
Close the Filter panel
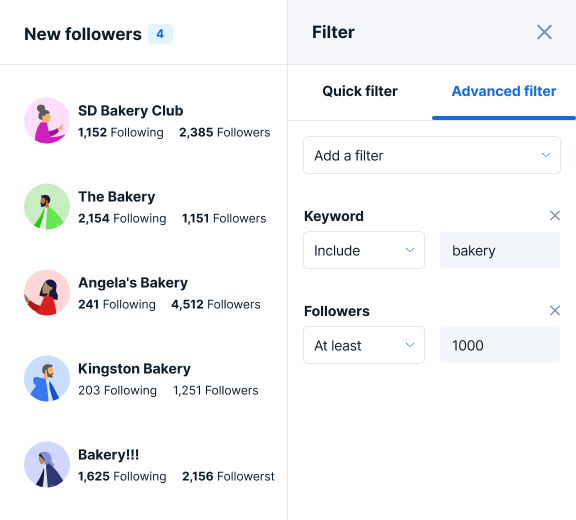[544, 32]
